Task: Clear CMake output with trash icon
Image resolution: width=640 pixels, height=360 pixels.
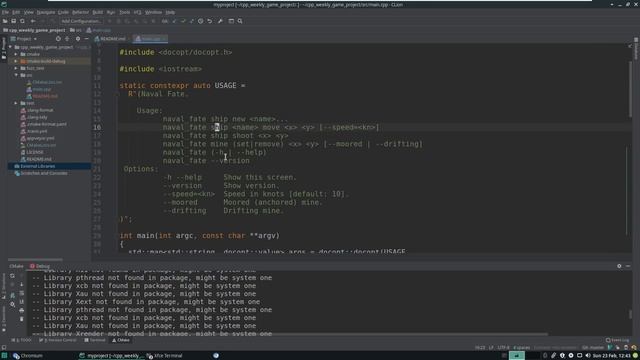Action: [x=22, y=319]
